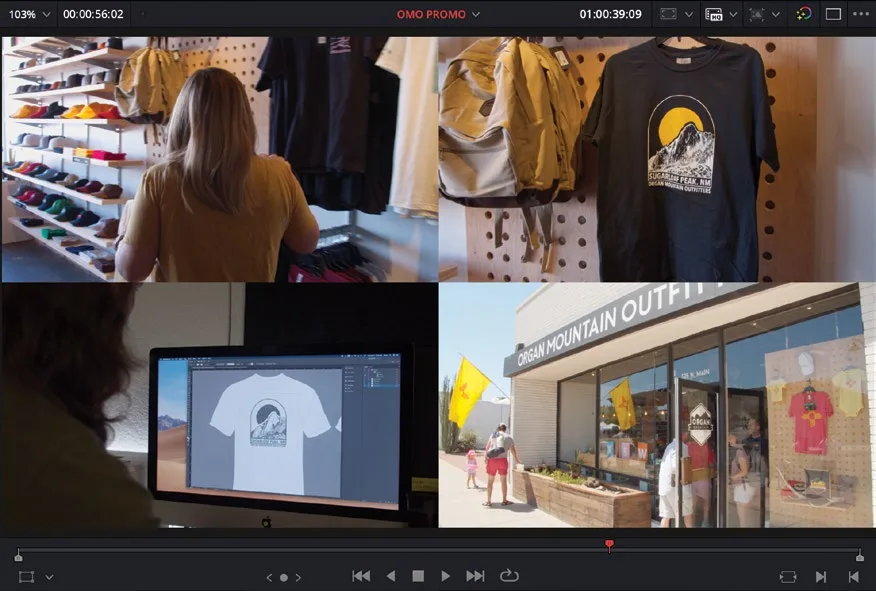Click the 00:00:56:02 duration timecode field
The width and height of the screenshot is (876, 591).
tap(93, 14)
